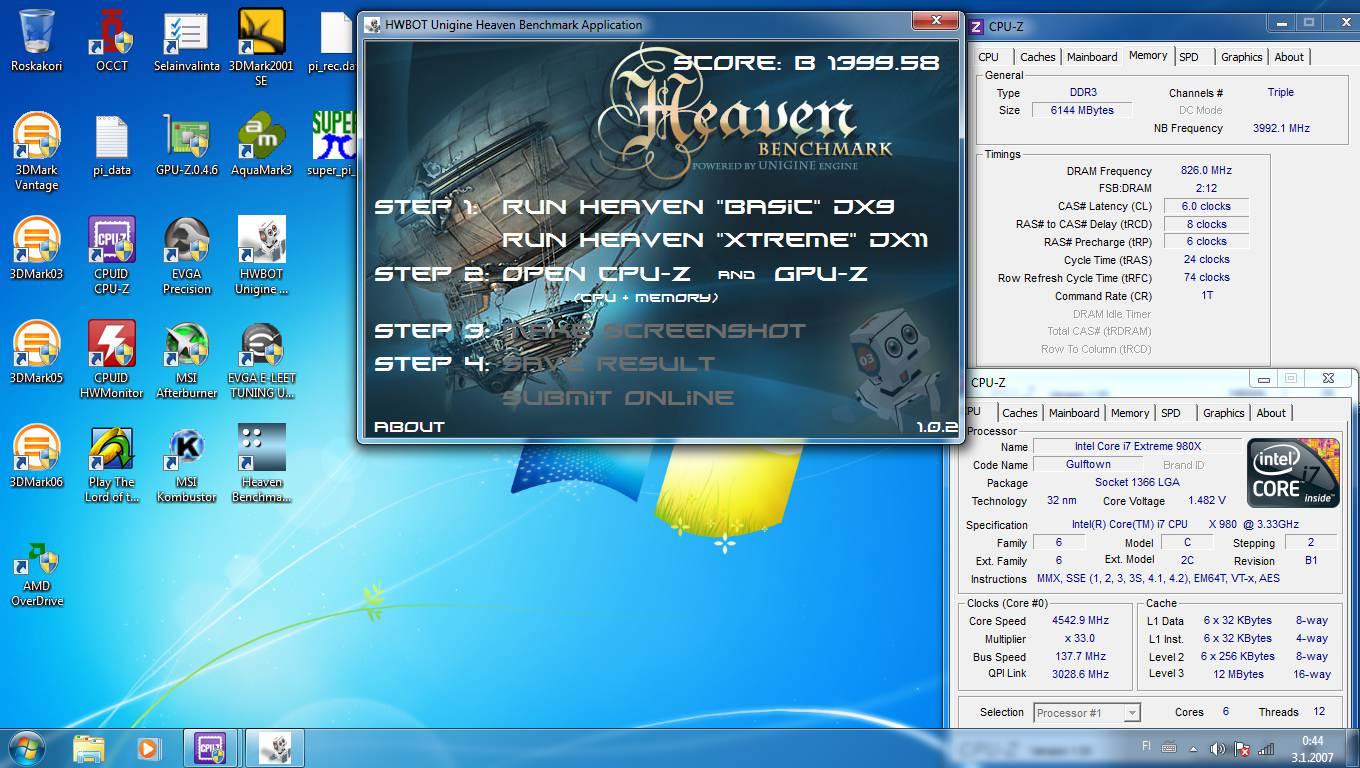
Task: Click Save Result in step 4
Action: 608,364
